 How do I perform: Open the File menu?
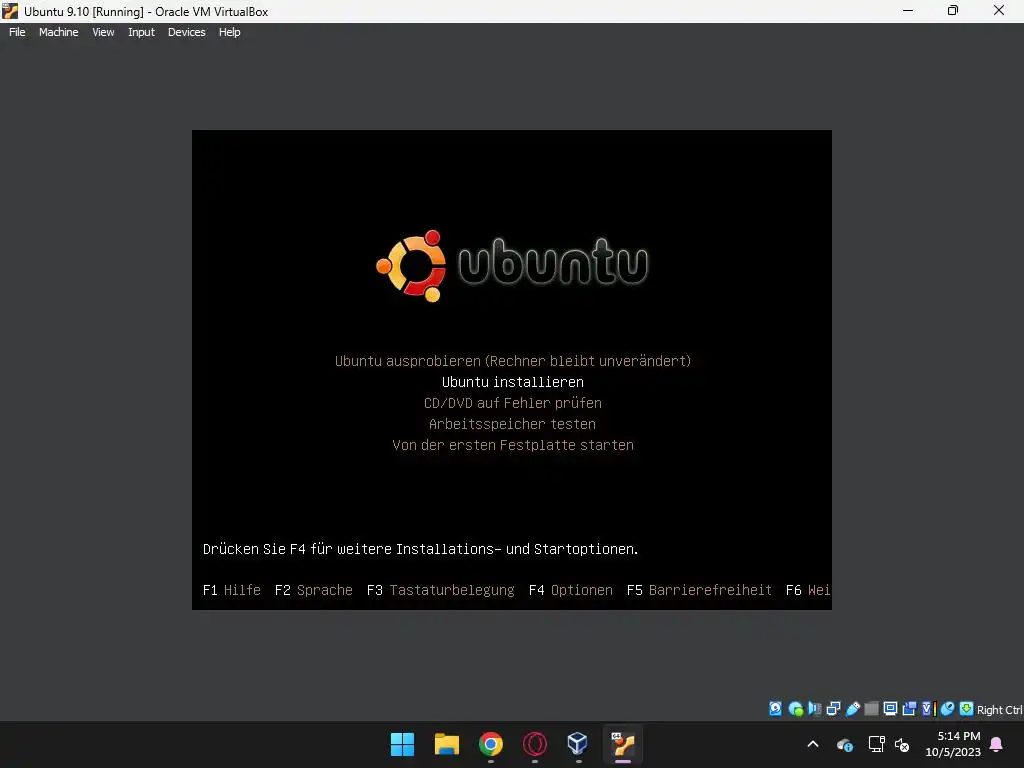[x=17, y=32]
